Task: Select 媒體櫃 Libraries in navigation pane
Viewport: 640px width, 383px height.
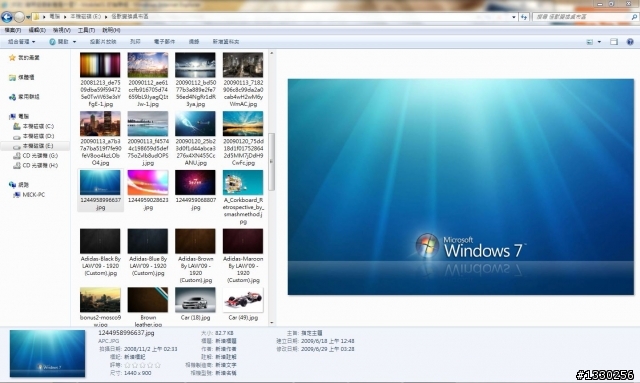Action: point(22,77)
